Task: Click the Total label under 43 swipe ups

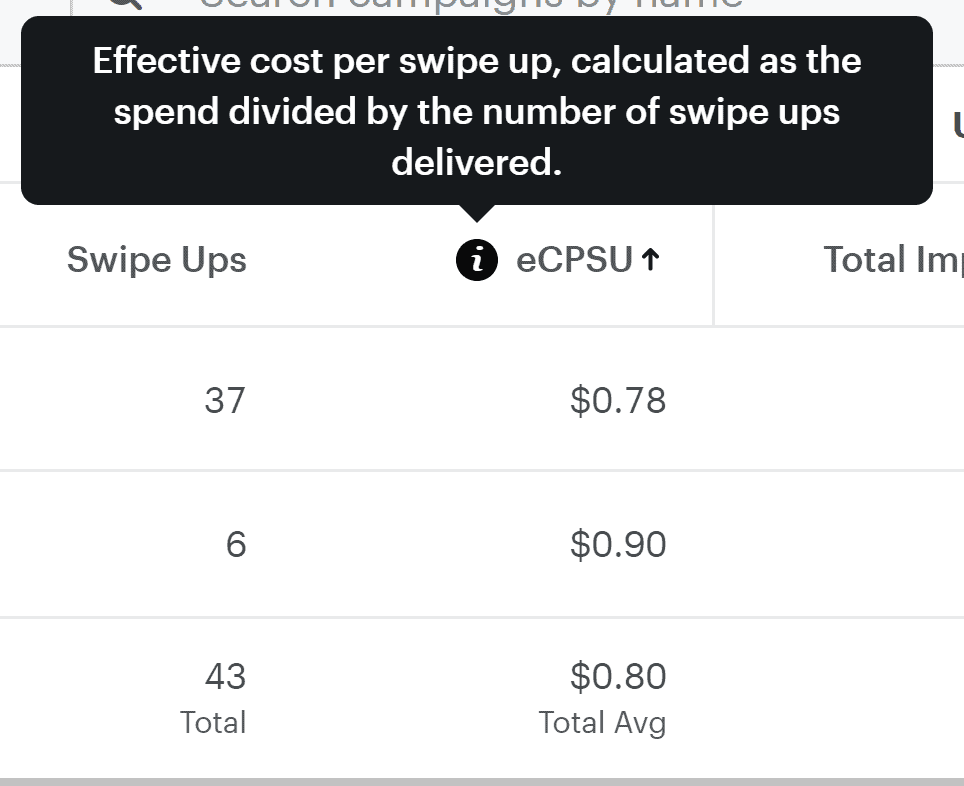Action: (x=212, y=722)
